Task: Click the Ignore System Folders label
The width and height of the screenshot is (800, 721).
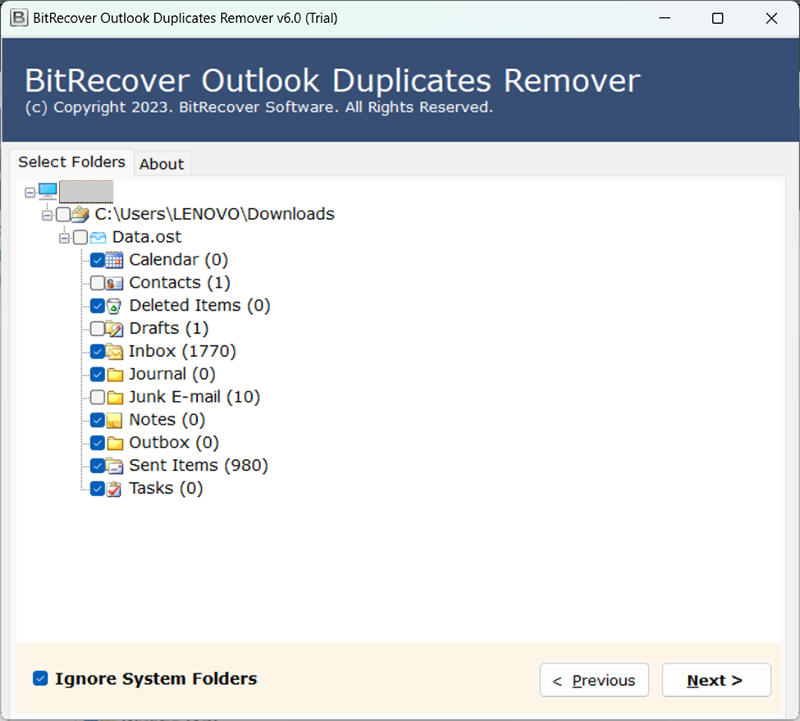Action: (156, 679)
